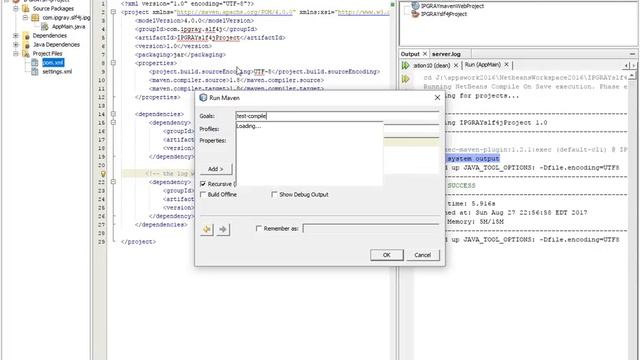
Task: Switch to the Output tab
Action: point(410,54)
